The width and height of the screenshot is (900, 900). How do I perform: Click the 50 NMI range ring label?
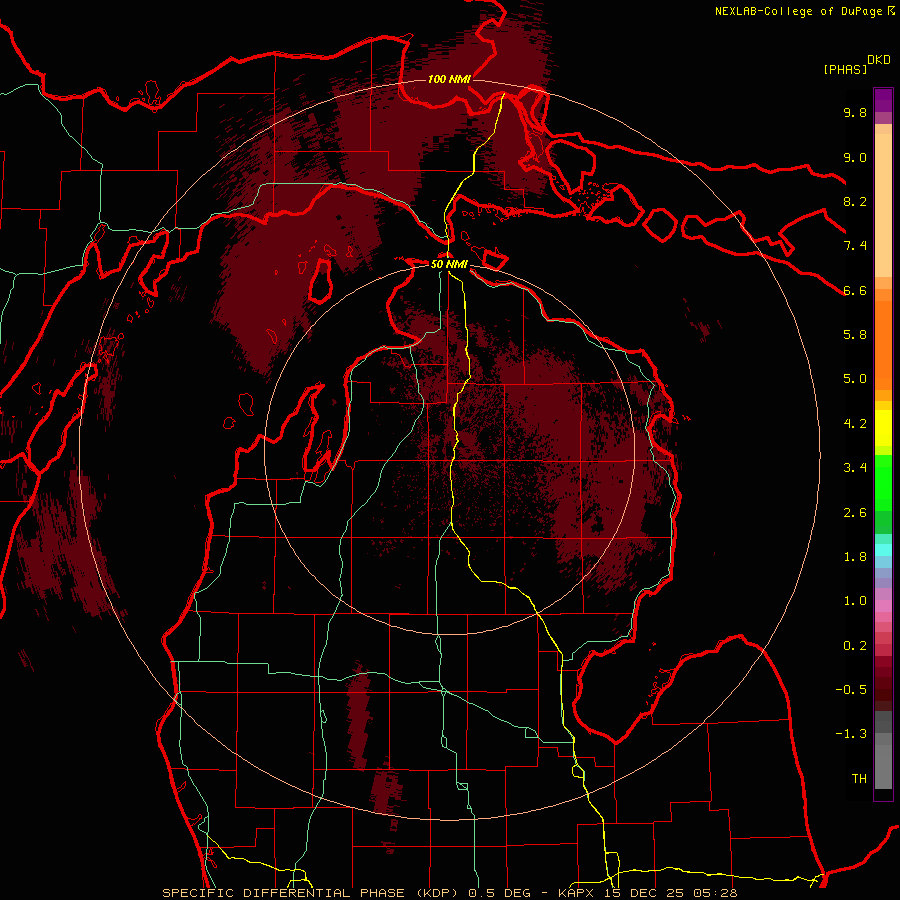point(449,264)
